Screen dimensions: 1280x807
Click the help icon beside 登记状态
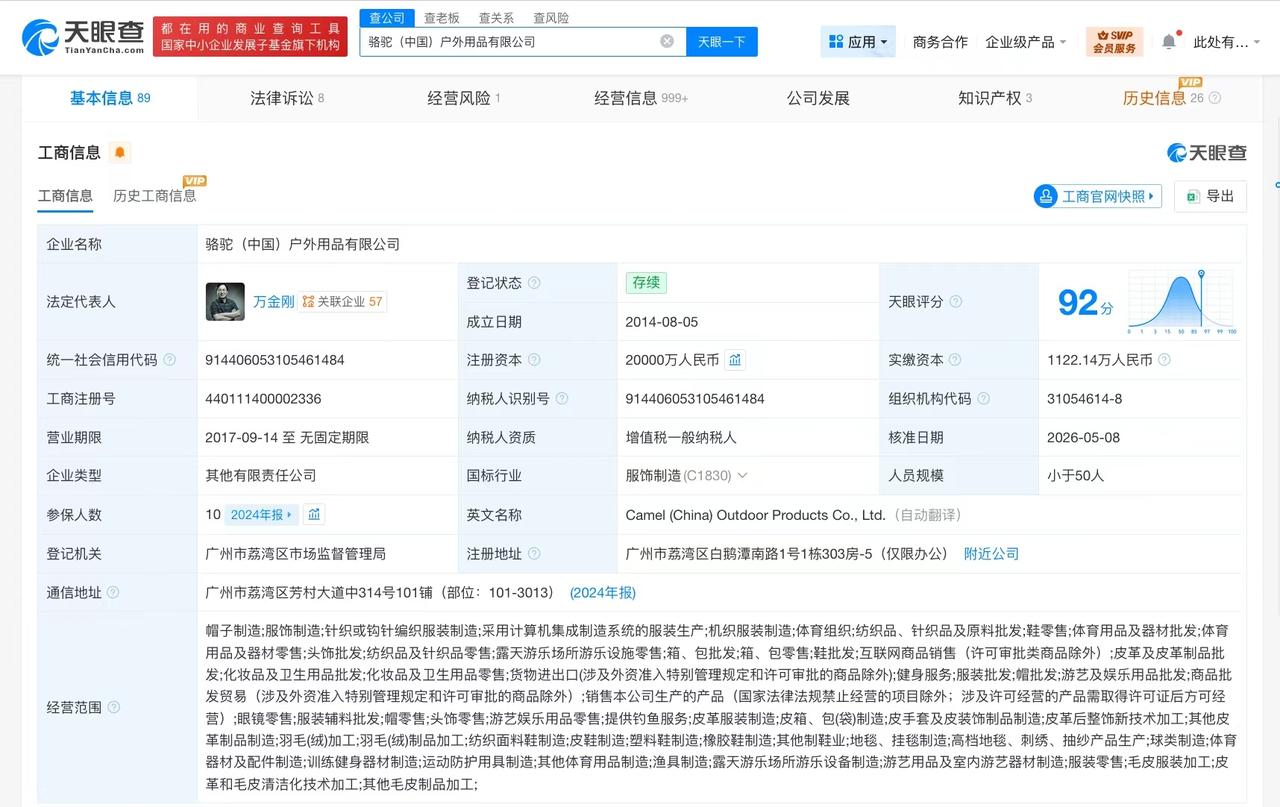[535, 283]
